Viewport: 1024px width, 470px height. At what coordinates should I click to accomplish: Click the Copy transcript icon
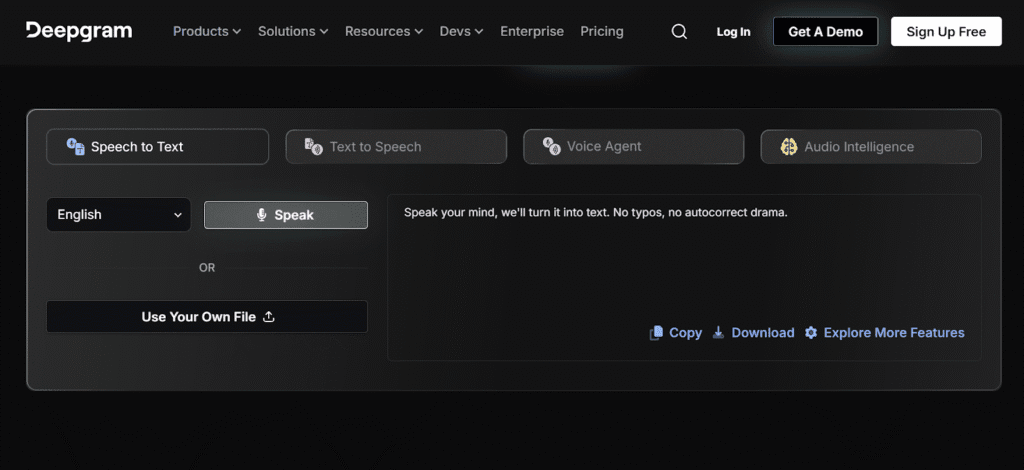click(x=656, y=333)
